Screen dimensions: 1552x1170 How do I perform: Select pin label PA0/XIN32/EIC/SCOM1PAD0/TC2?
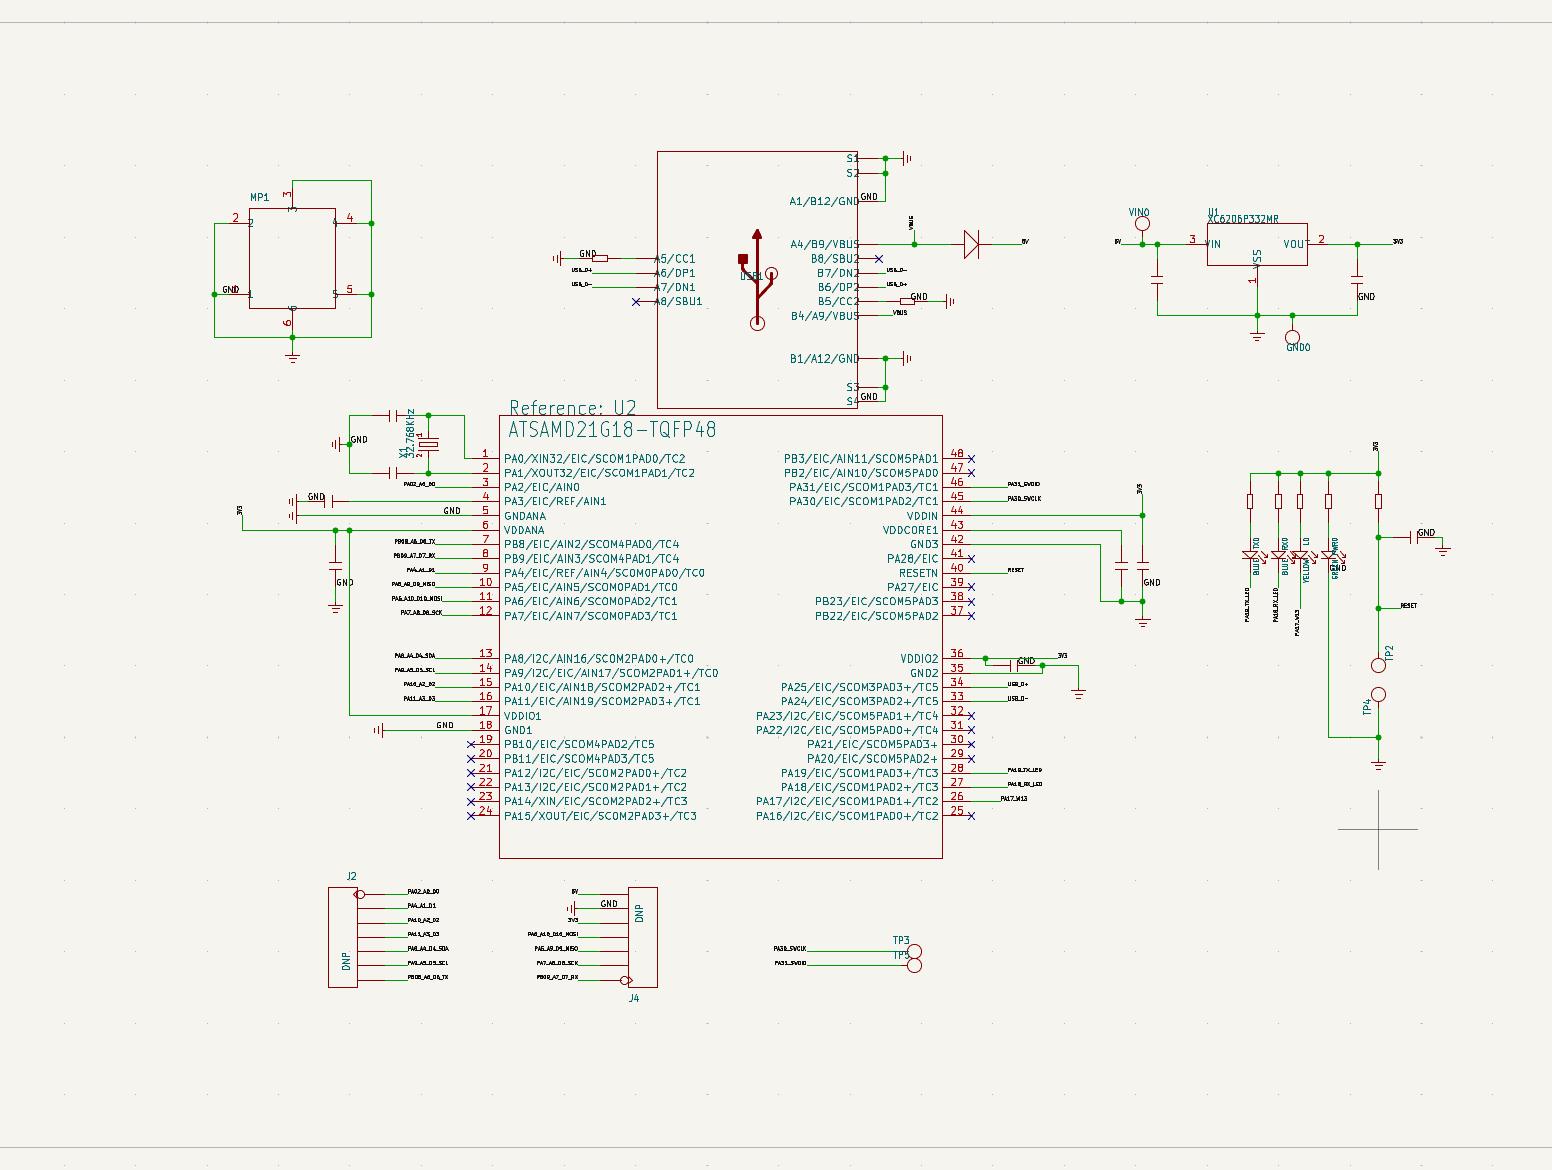point(595,459)
